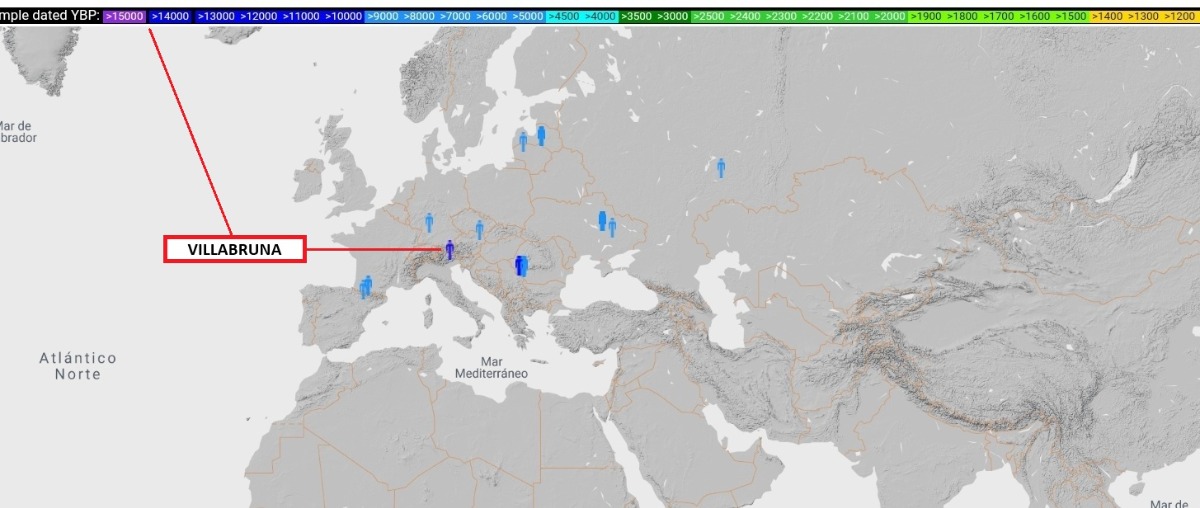Click the purple >15000 legend swatch

pyautogui.click(x=124, y=17)
